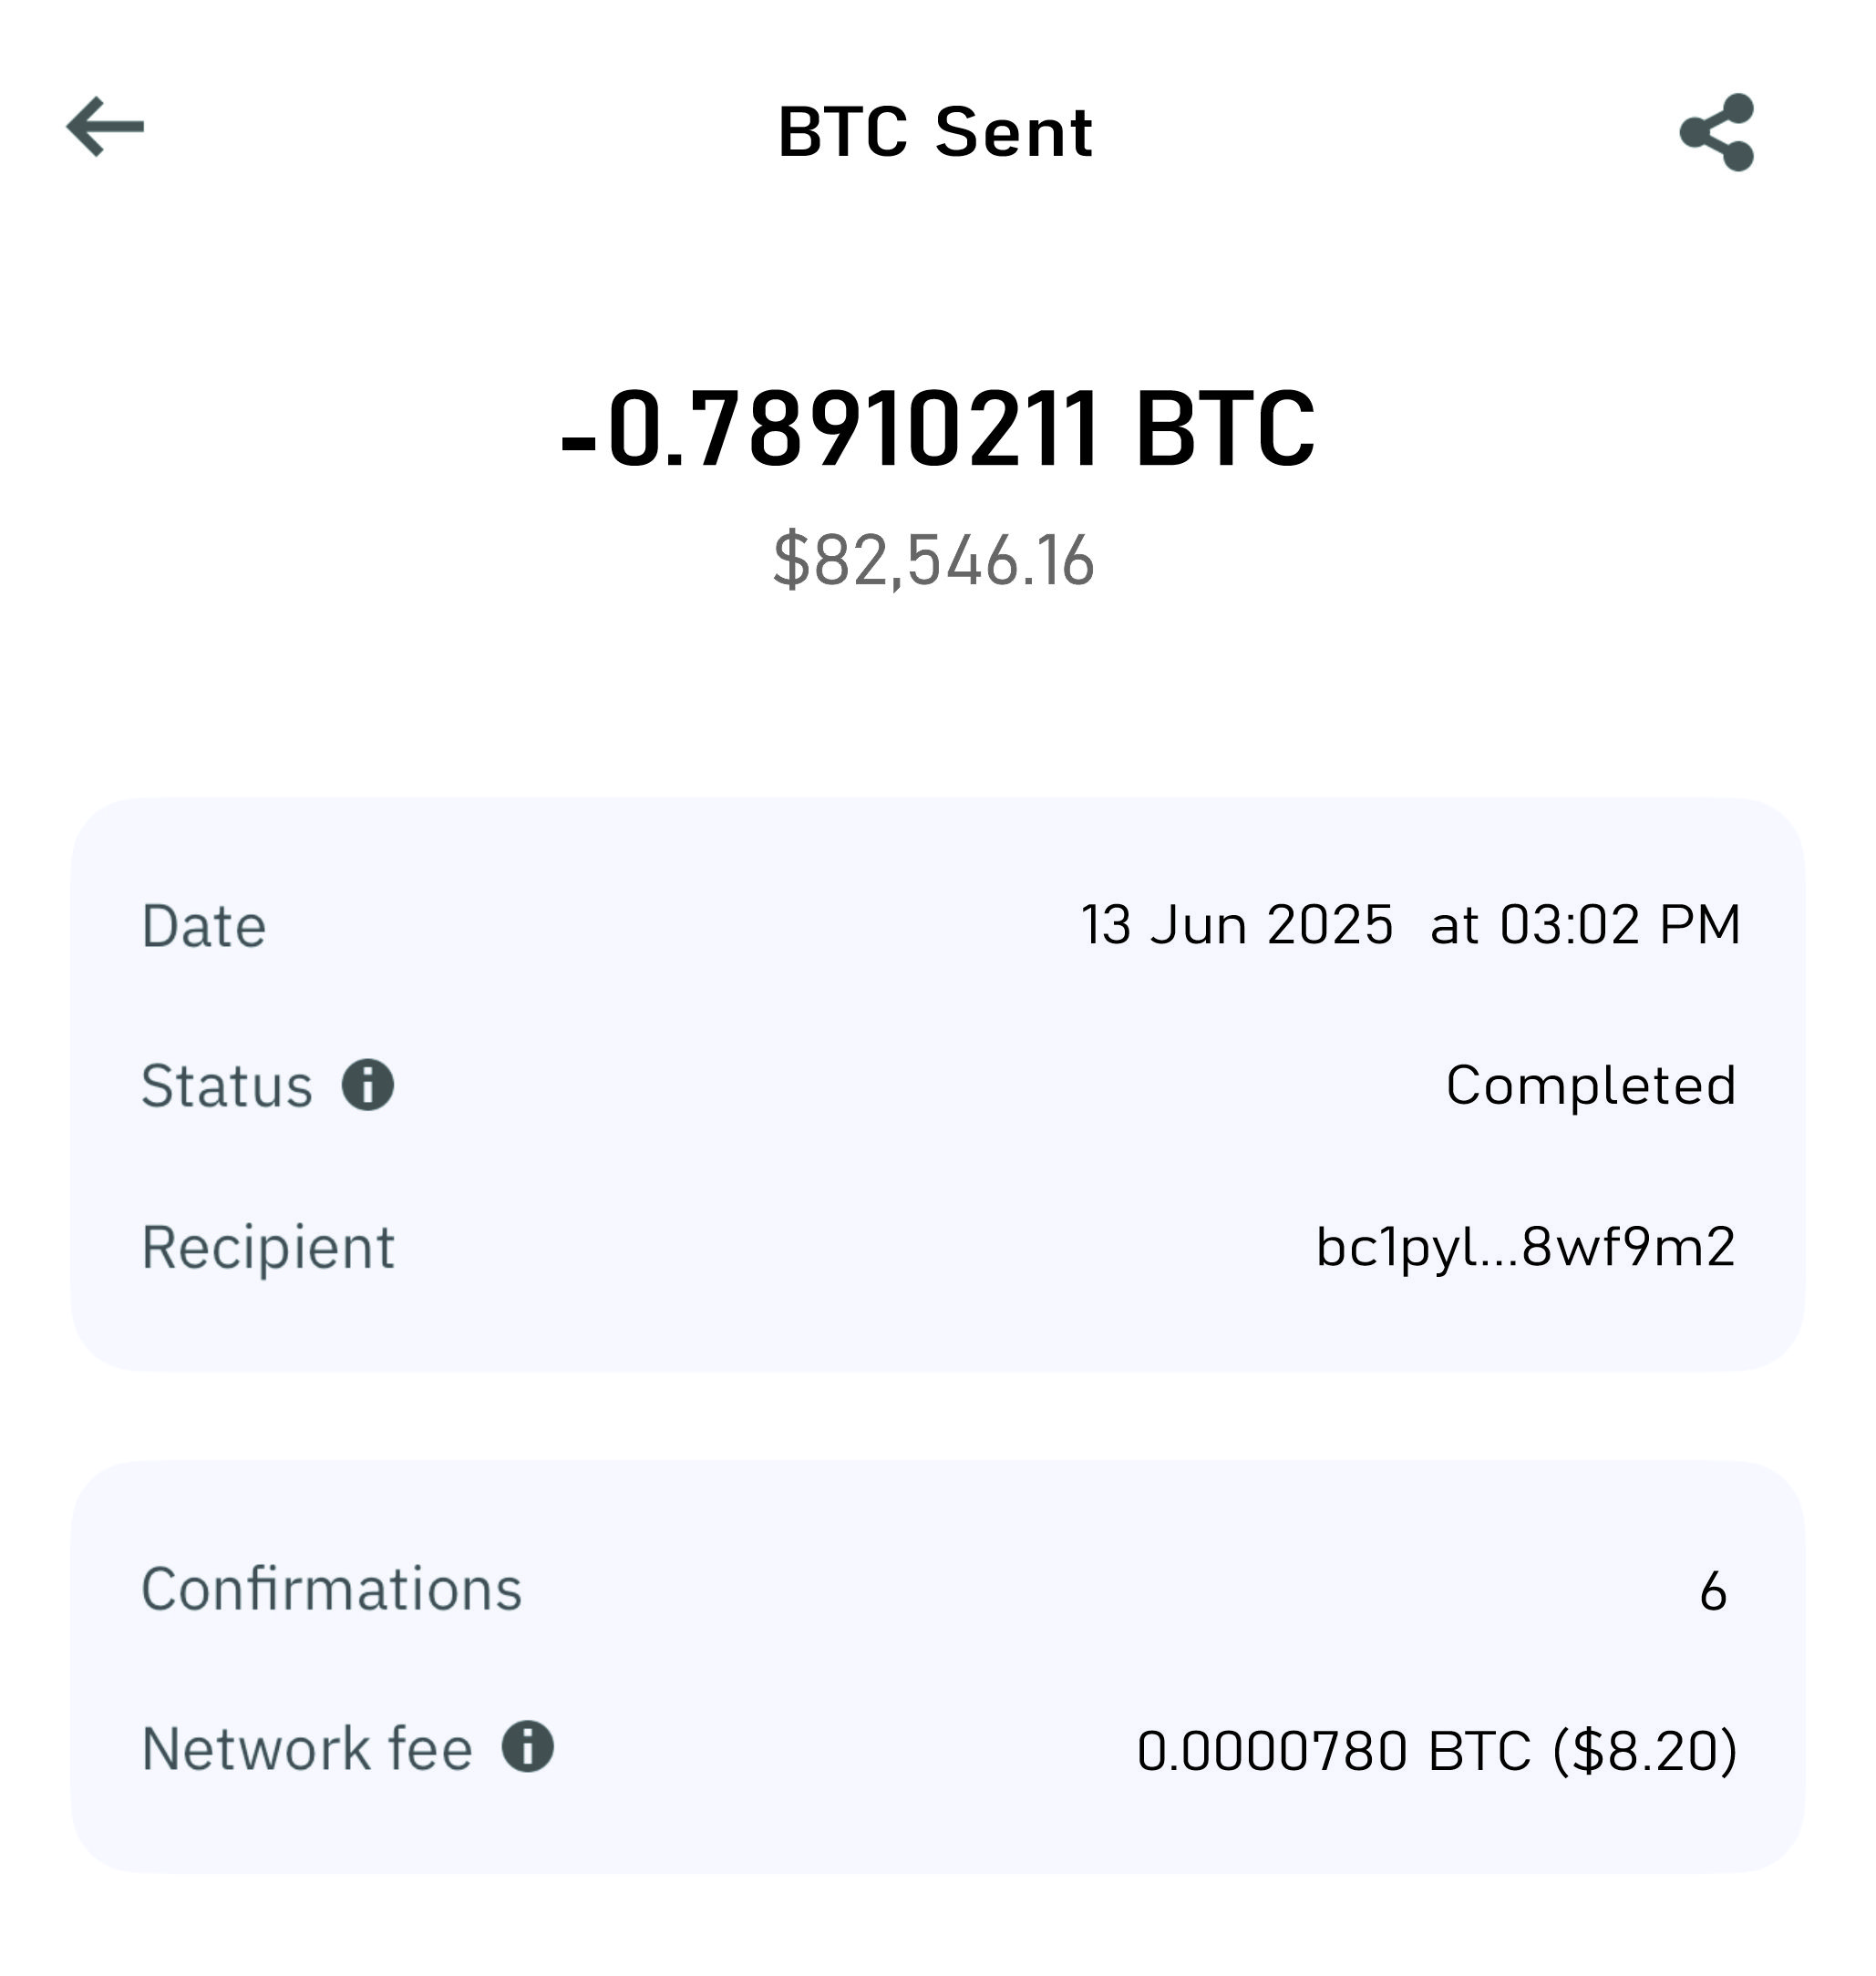Select the Confirmations label
This screenshot has width=1876, height=1976.
coord(331,1589)
